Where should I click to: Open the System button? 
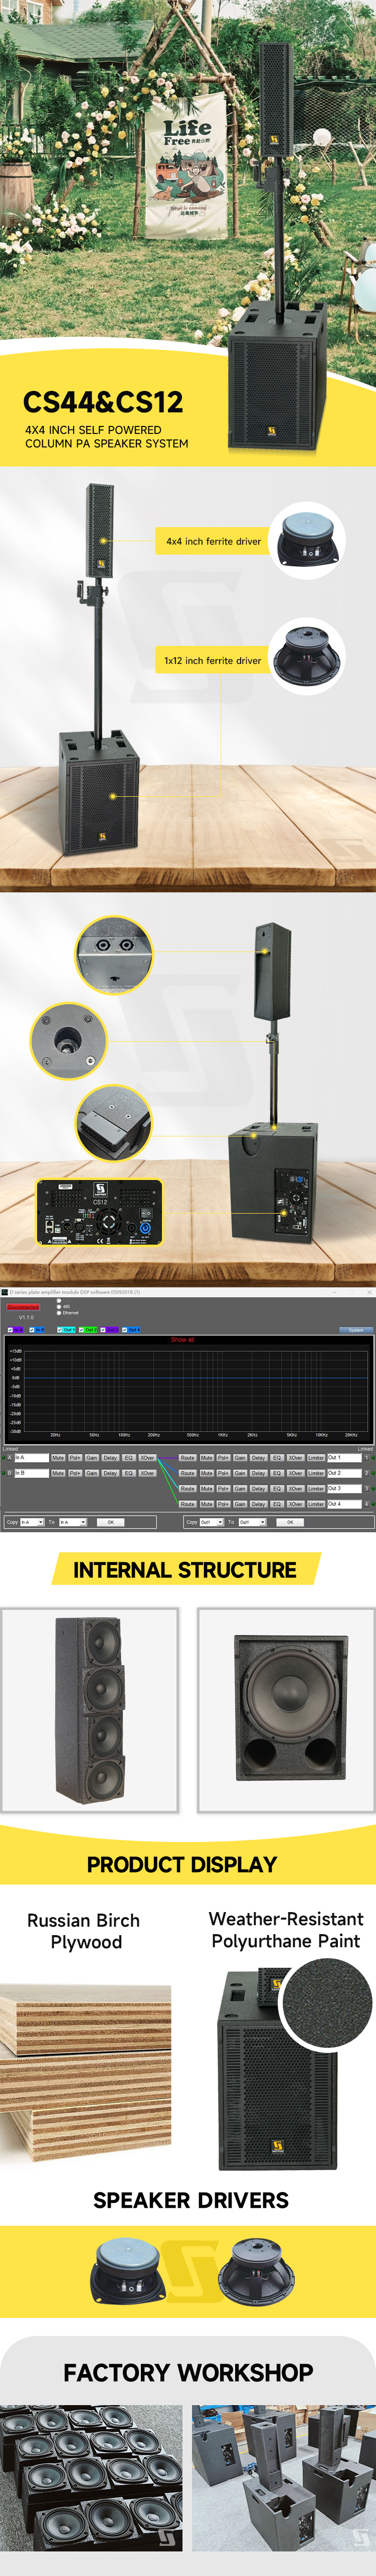pyautogui.click(x=355, y=1330)
